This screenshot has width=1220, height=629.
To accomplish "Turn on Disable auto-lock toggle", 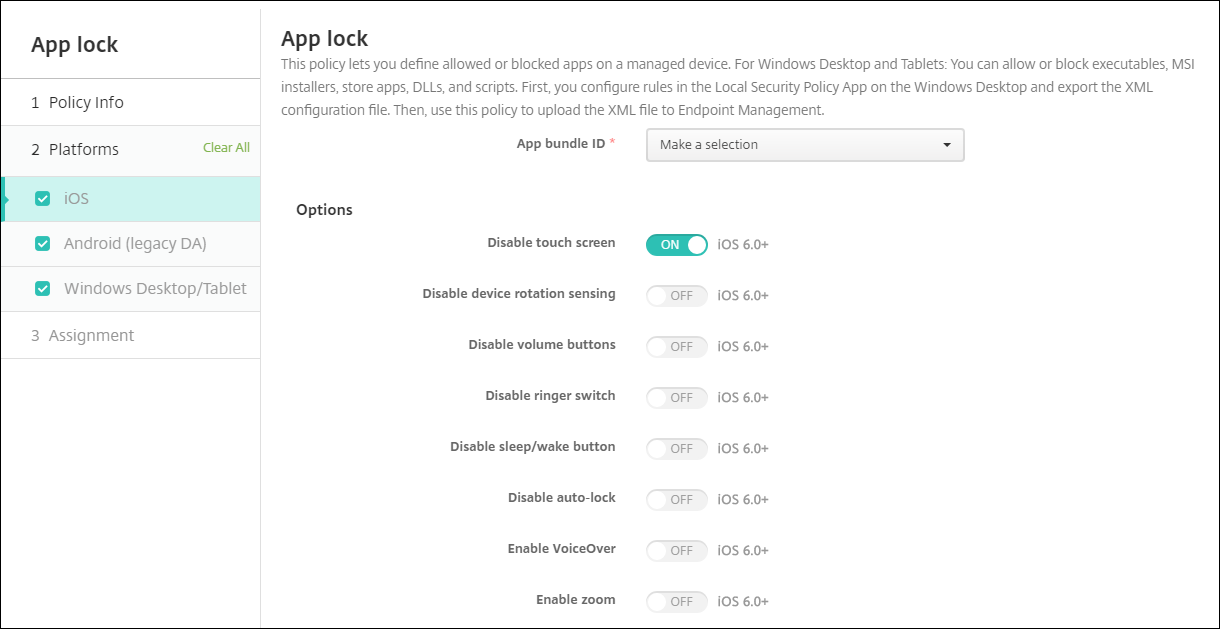I will 677,499.
